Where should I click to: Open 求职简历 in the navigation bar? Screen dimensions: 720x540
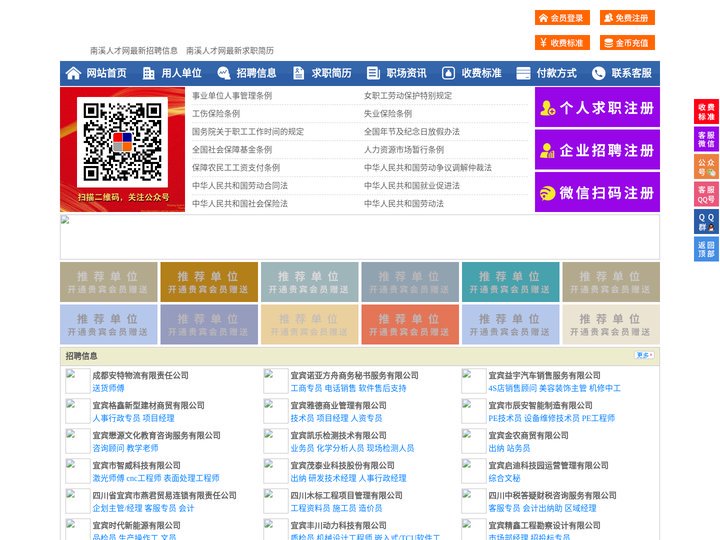(x=332, y=73)
